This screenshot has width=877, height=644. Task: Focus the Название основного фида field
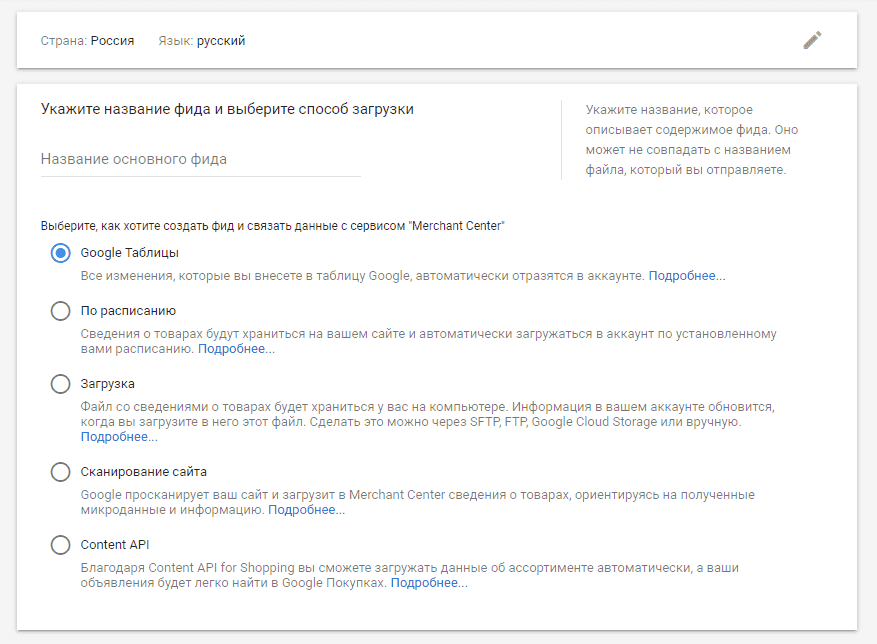click(x=200, y=160)
